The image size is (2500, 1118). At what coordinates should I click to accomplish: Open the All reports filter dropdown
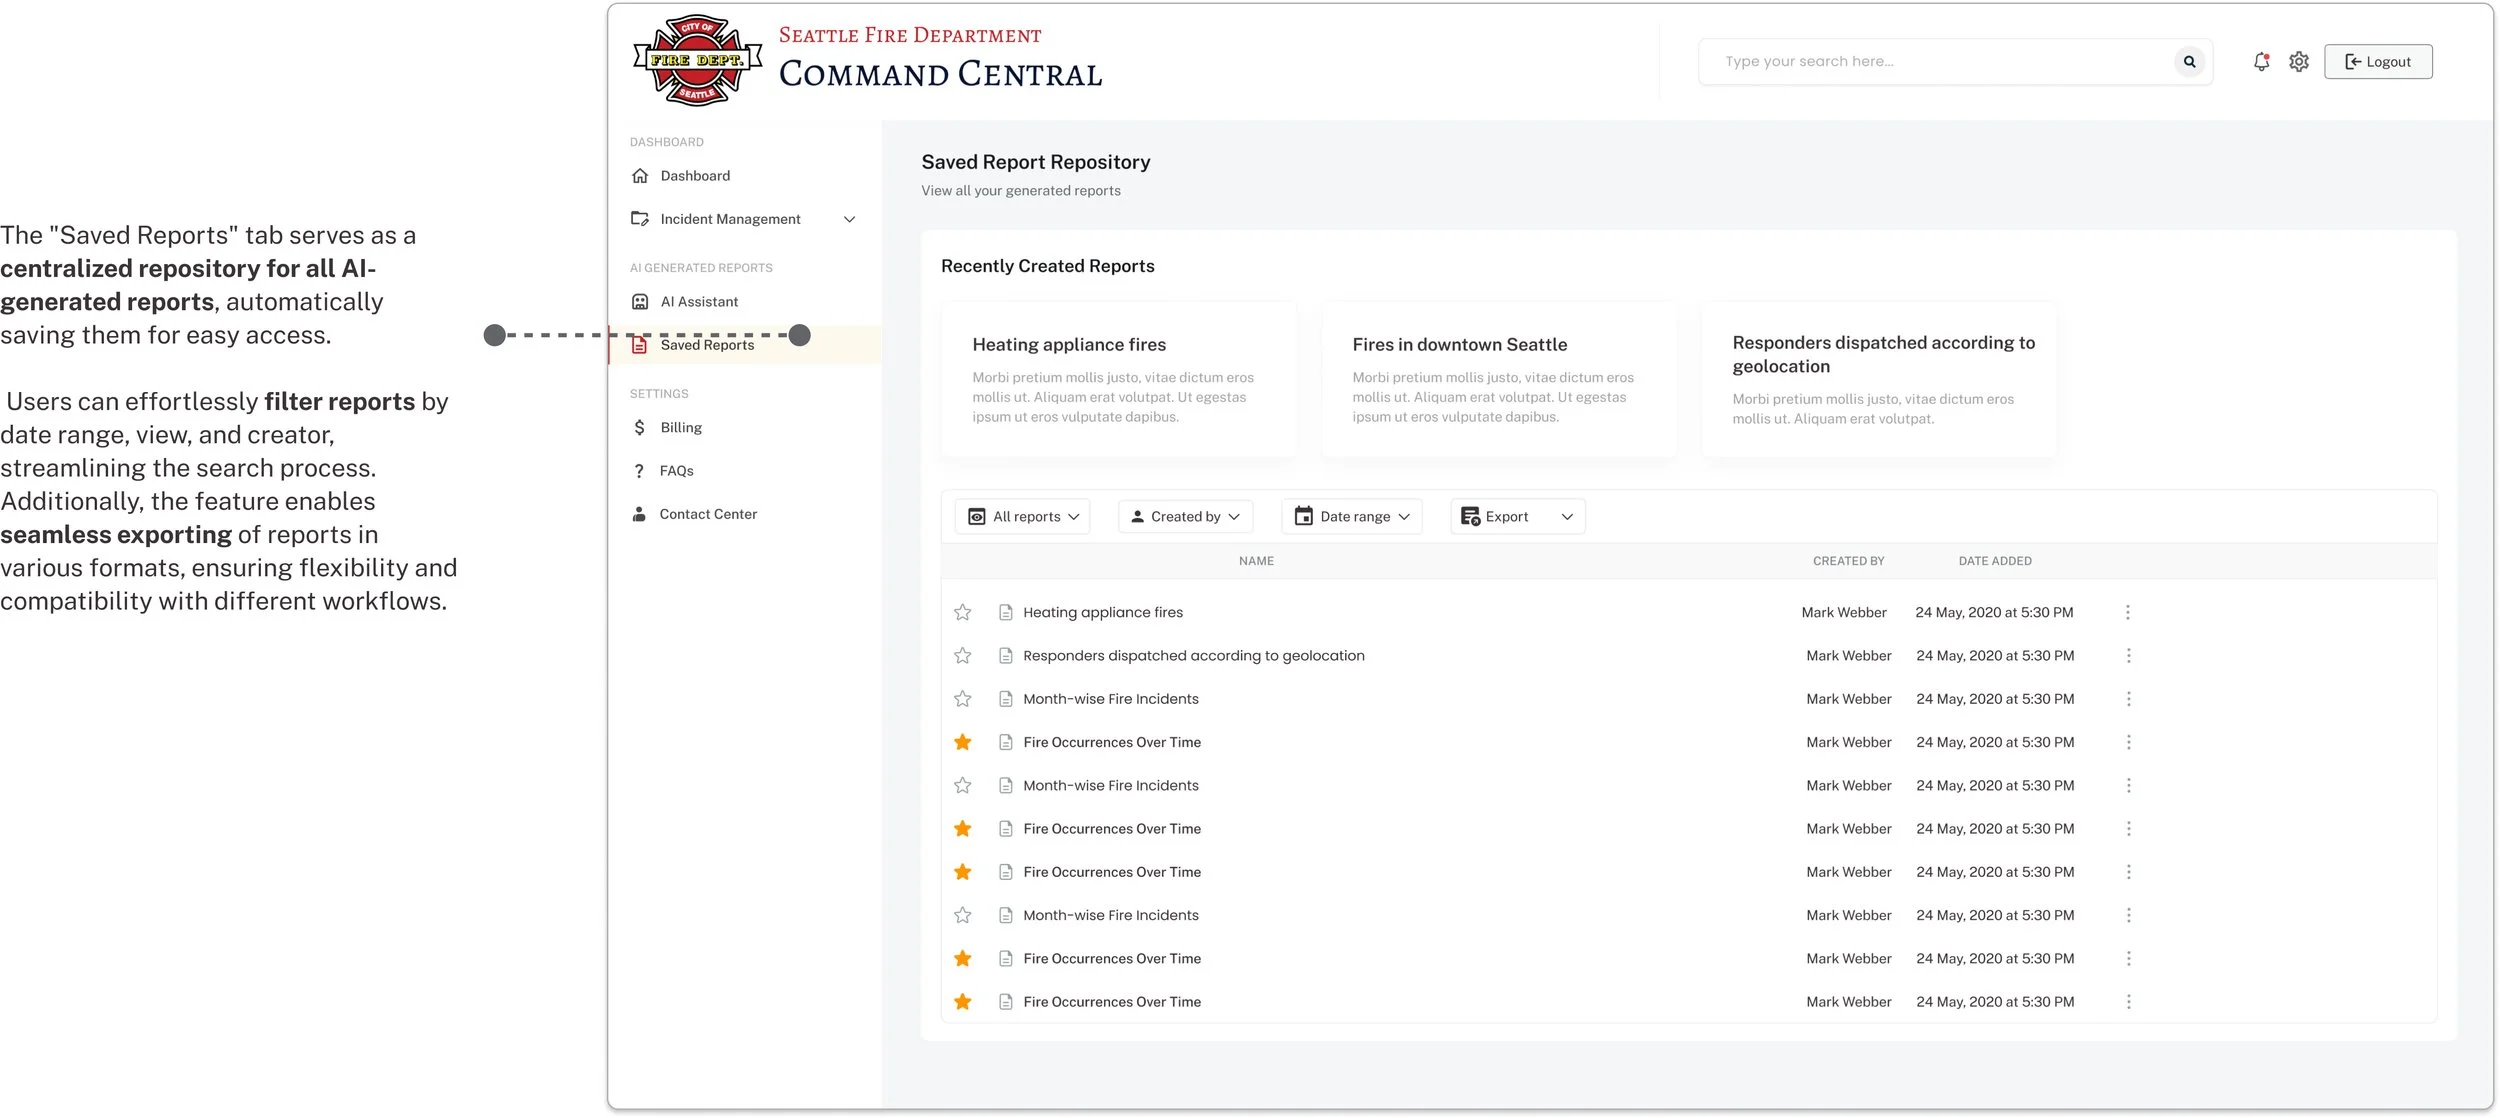click(x=1023, y=517)
